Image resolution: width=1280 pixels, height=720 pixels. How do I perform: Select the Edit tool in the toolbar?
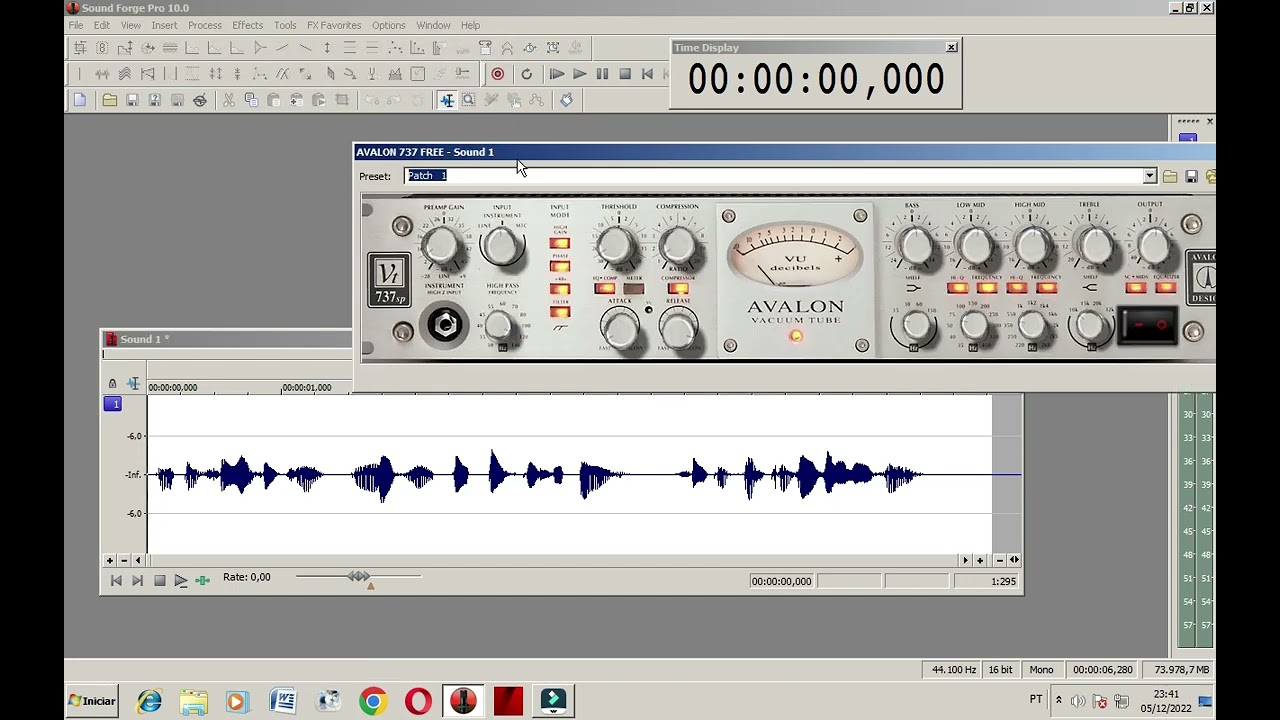tap(447, 100)
